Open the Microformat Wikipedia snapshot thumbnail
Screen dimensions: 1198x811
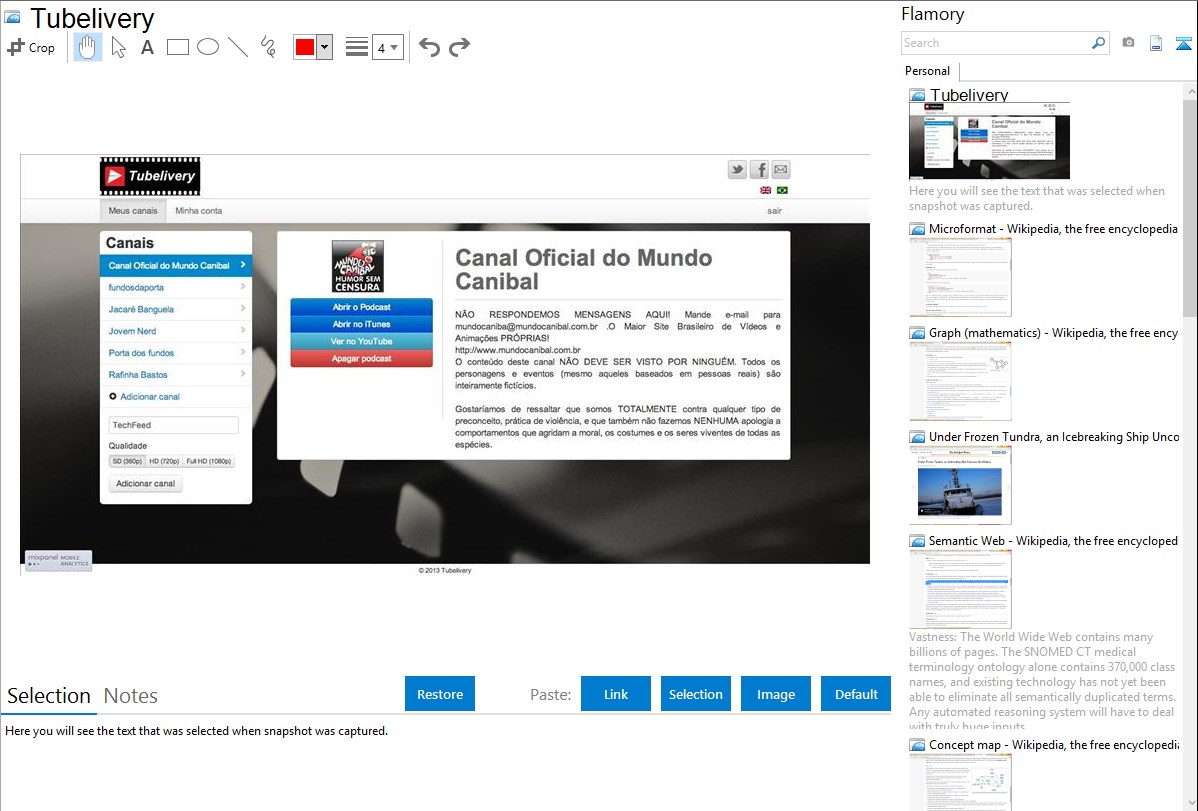point(960,277)
